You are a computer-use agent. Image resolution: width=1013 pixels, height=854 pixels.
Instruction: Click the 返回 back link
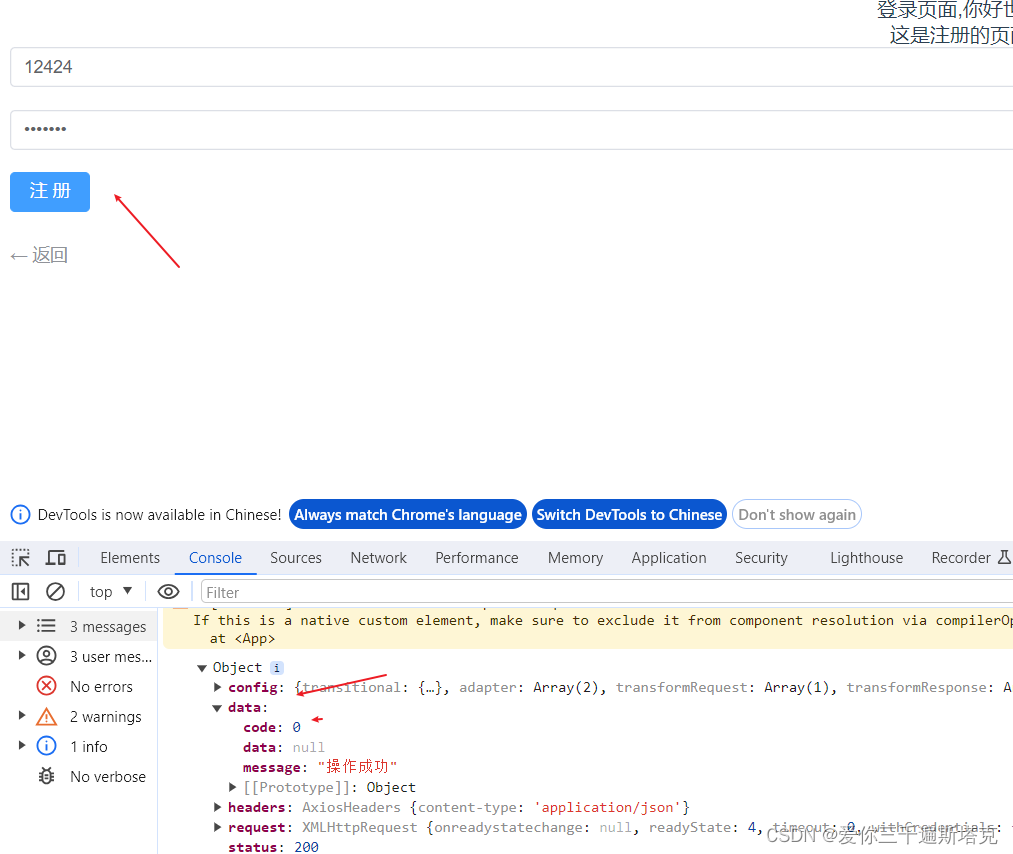click(x=38, y=254)
